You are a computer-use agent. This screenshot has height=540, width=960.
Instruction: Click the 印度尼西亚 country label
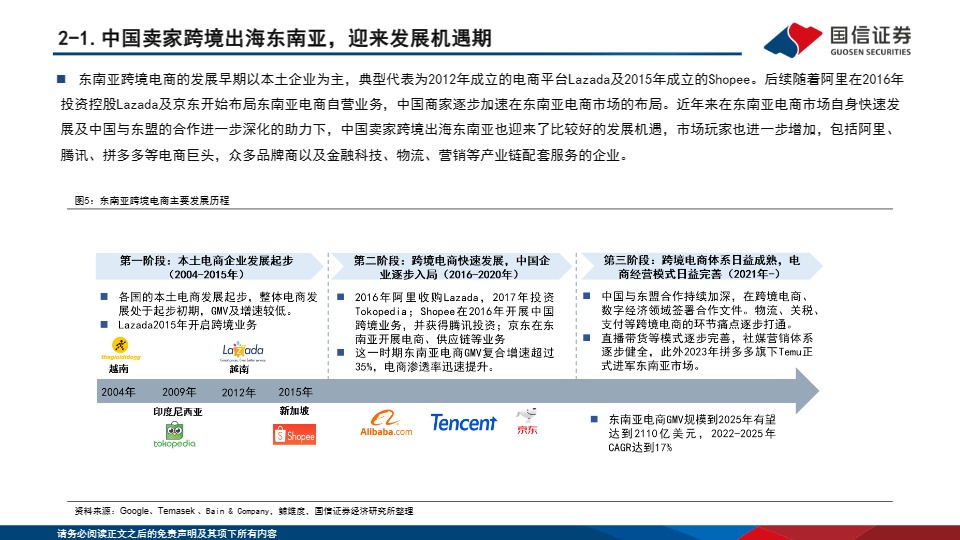pos(178,412)
